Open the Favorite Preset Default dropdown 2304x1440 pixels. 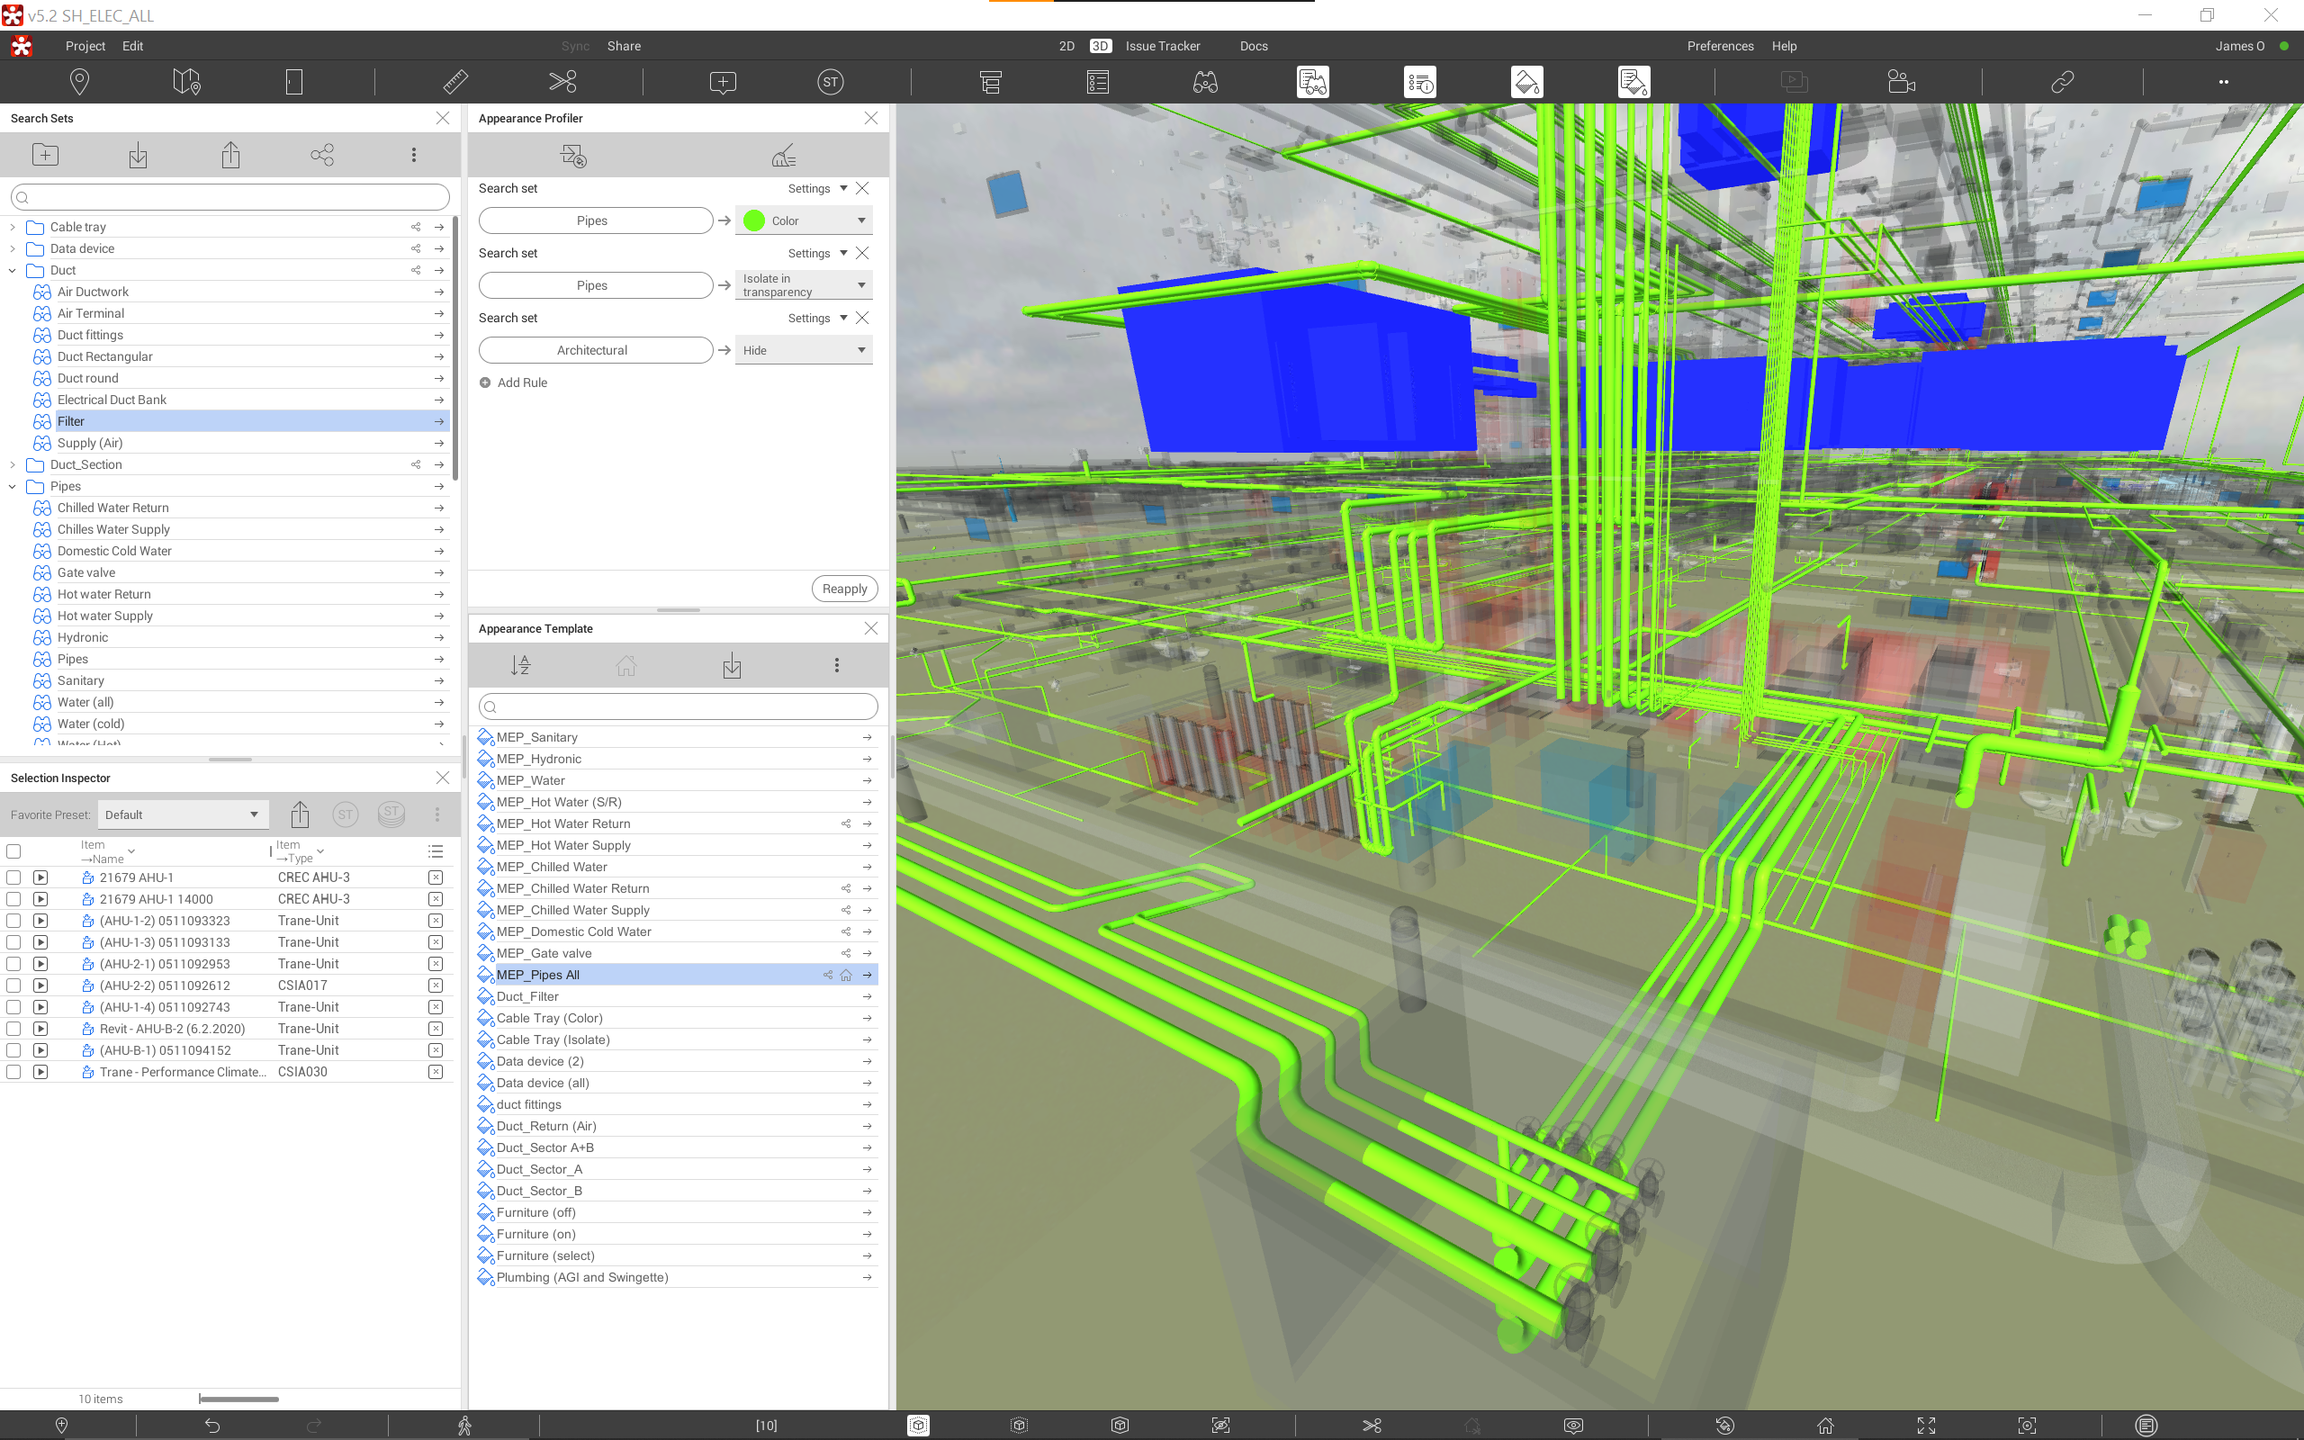[x=182, y=815]
